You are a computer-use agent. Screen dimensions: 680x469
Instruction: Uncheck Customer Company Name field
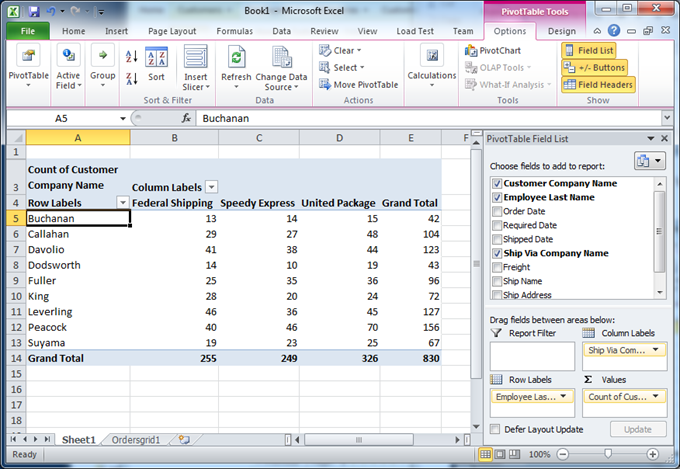(x=497, y=184)
